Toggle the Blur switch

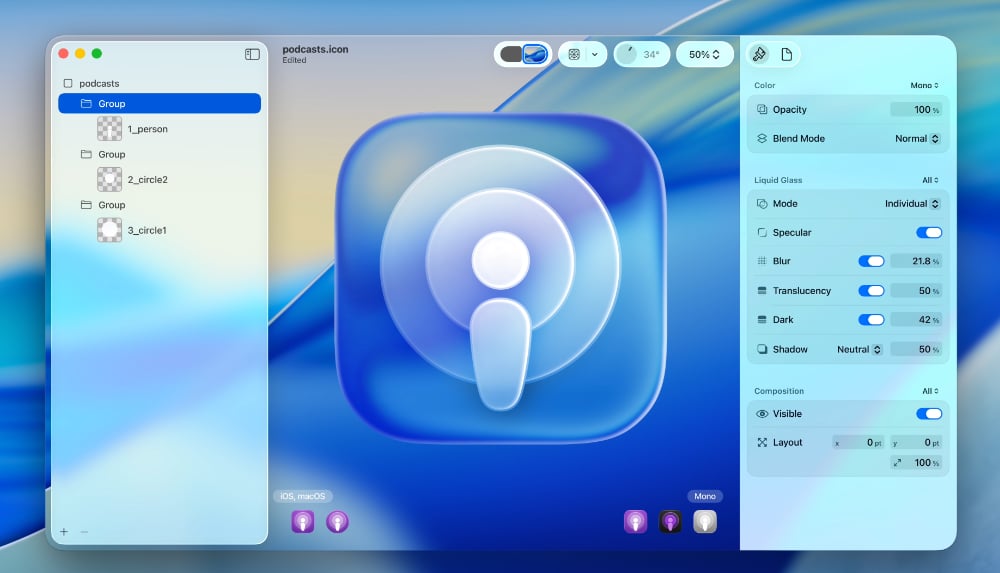coord(871,261)
